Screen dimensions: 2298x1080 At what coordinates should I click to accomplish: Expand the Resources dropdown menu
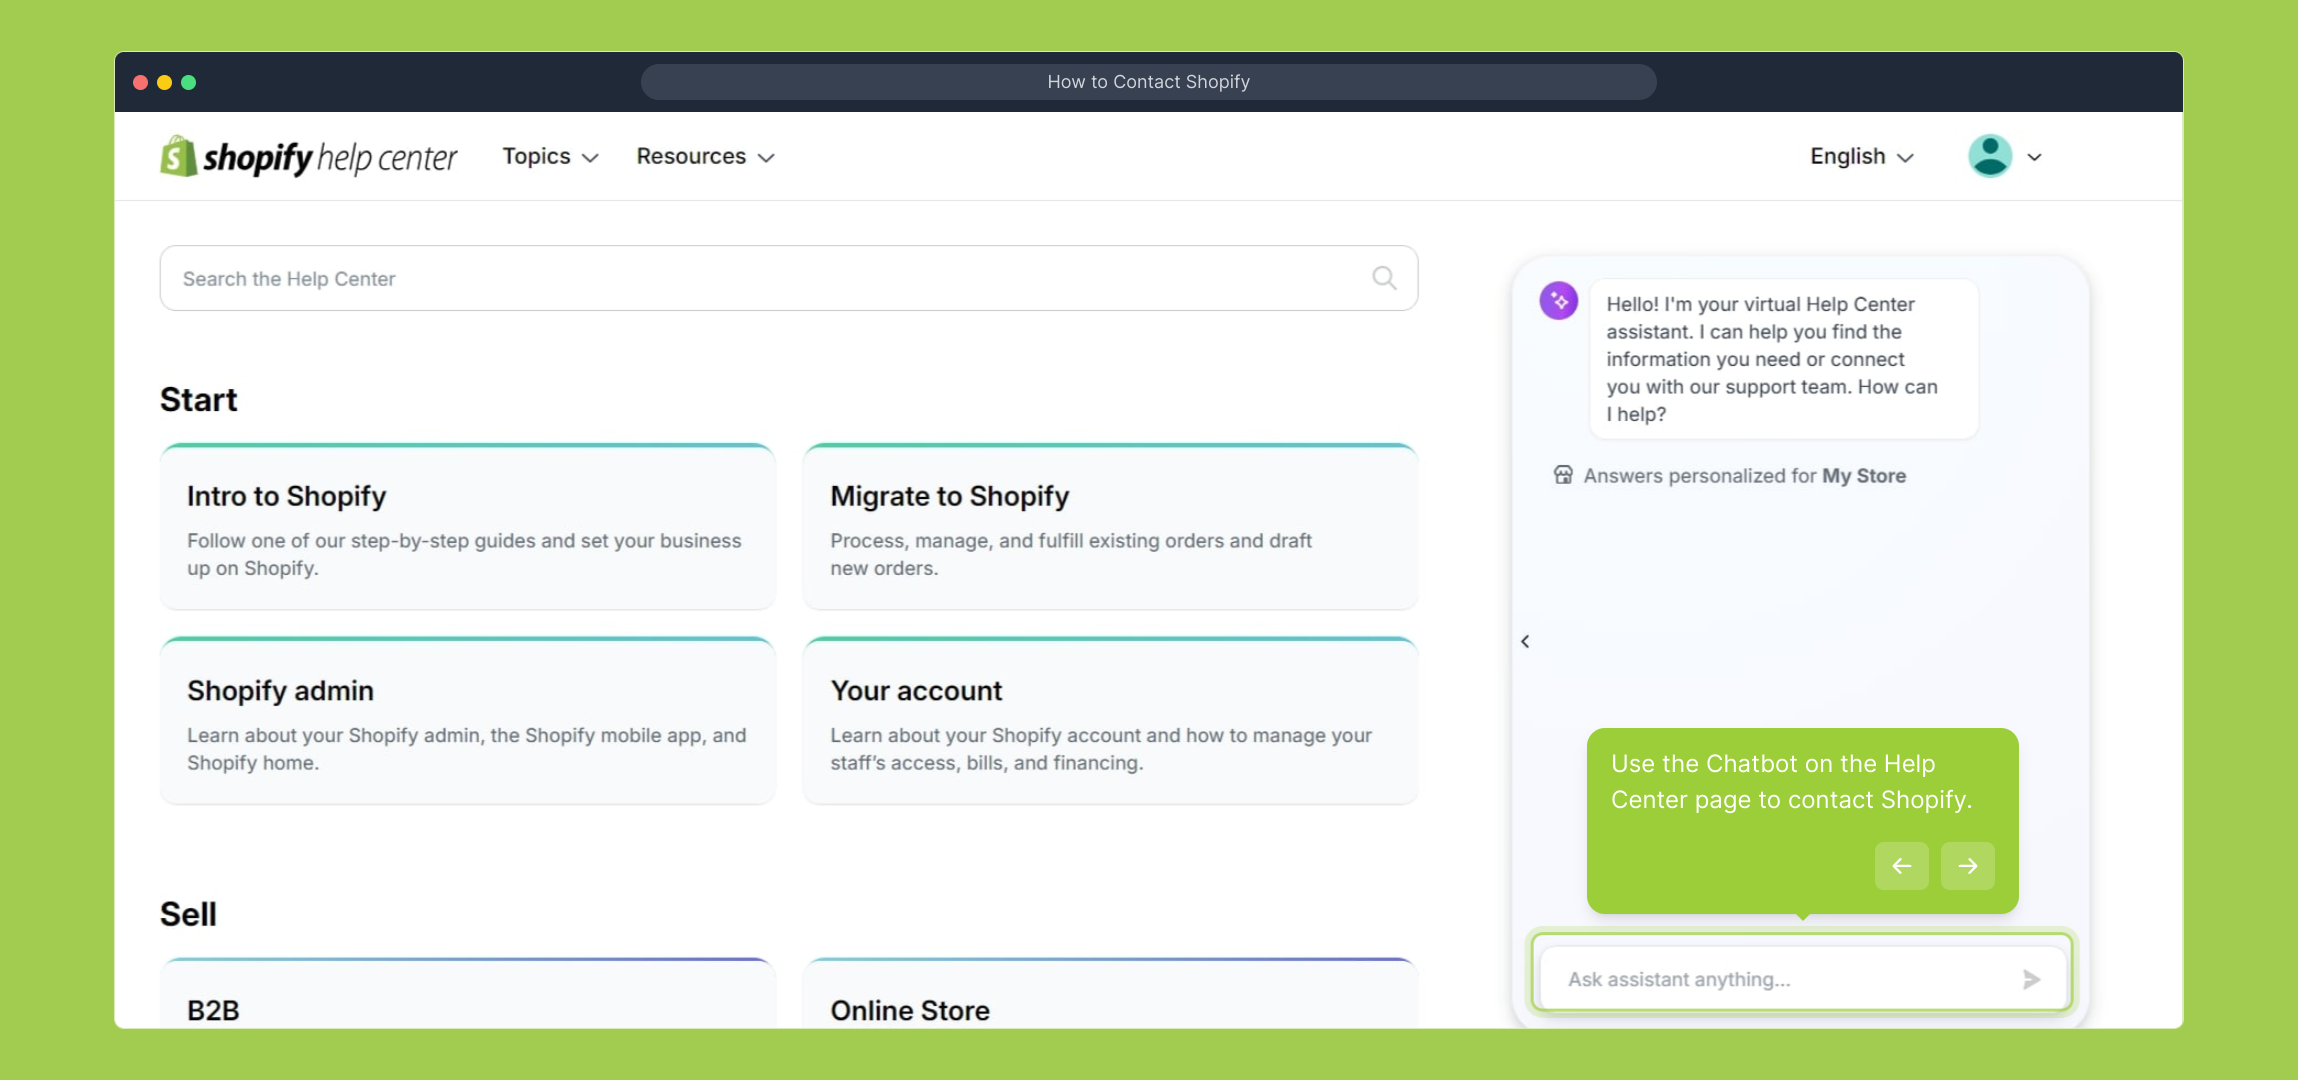tap(705, 157)
